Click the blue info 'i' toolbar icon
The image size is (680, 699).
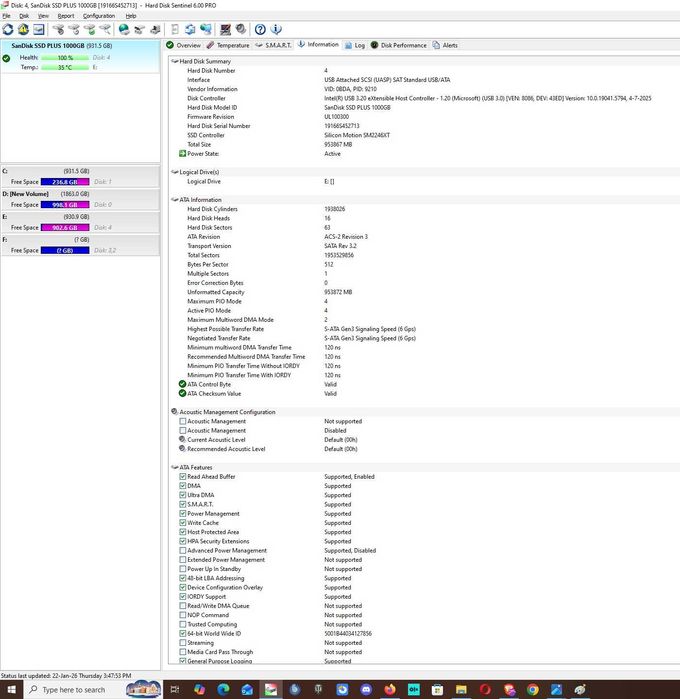click(276, 29)
